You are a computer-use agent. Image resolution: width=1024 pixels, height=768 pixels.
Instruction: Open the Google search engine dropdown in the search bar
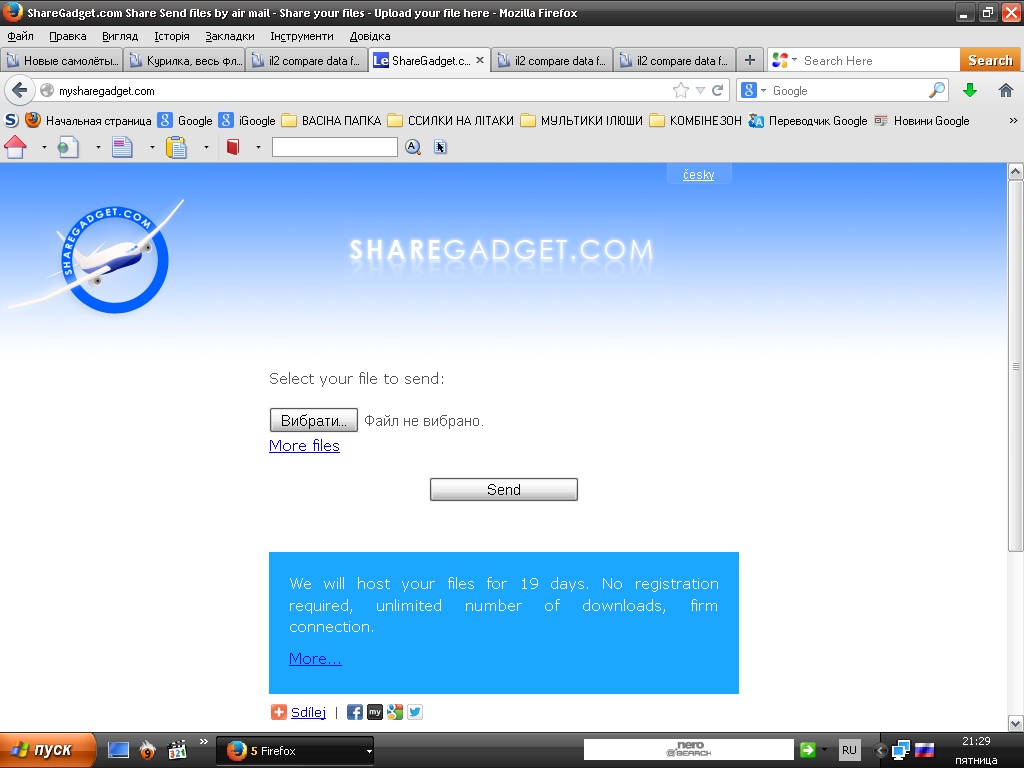coord(754,90)
